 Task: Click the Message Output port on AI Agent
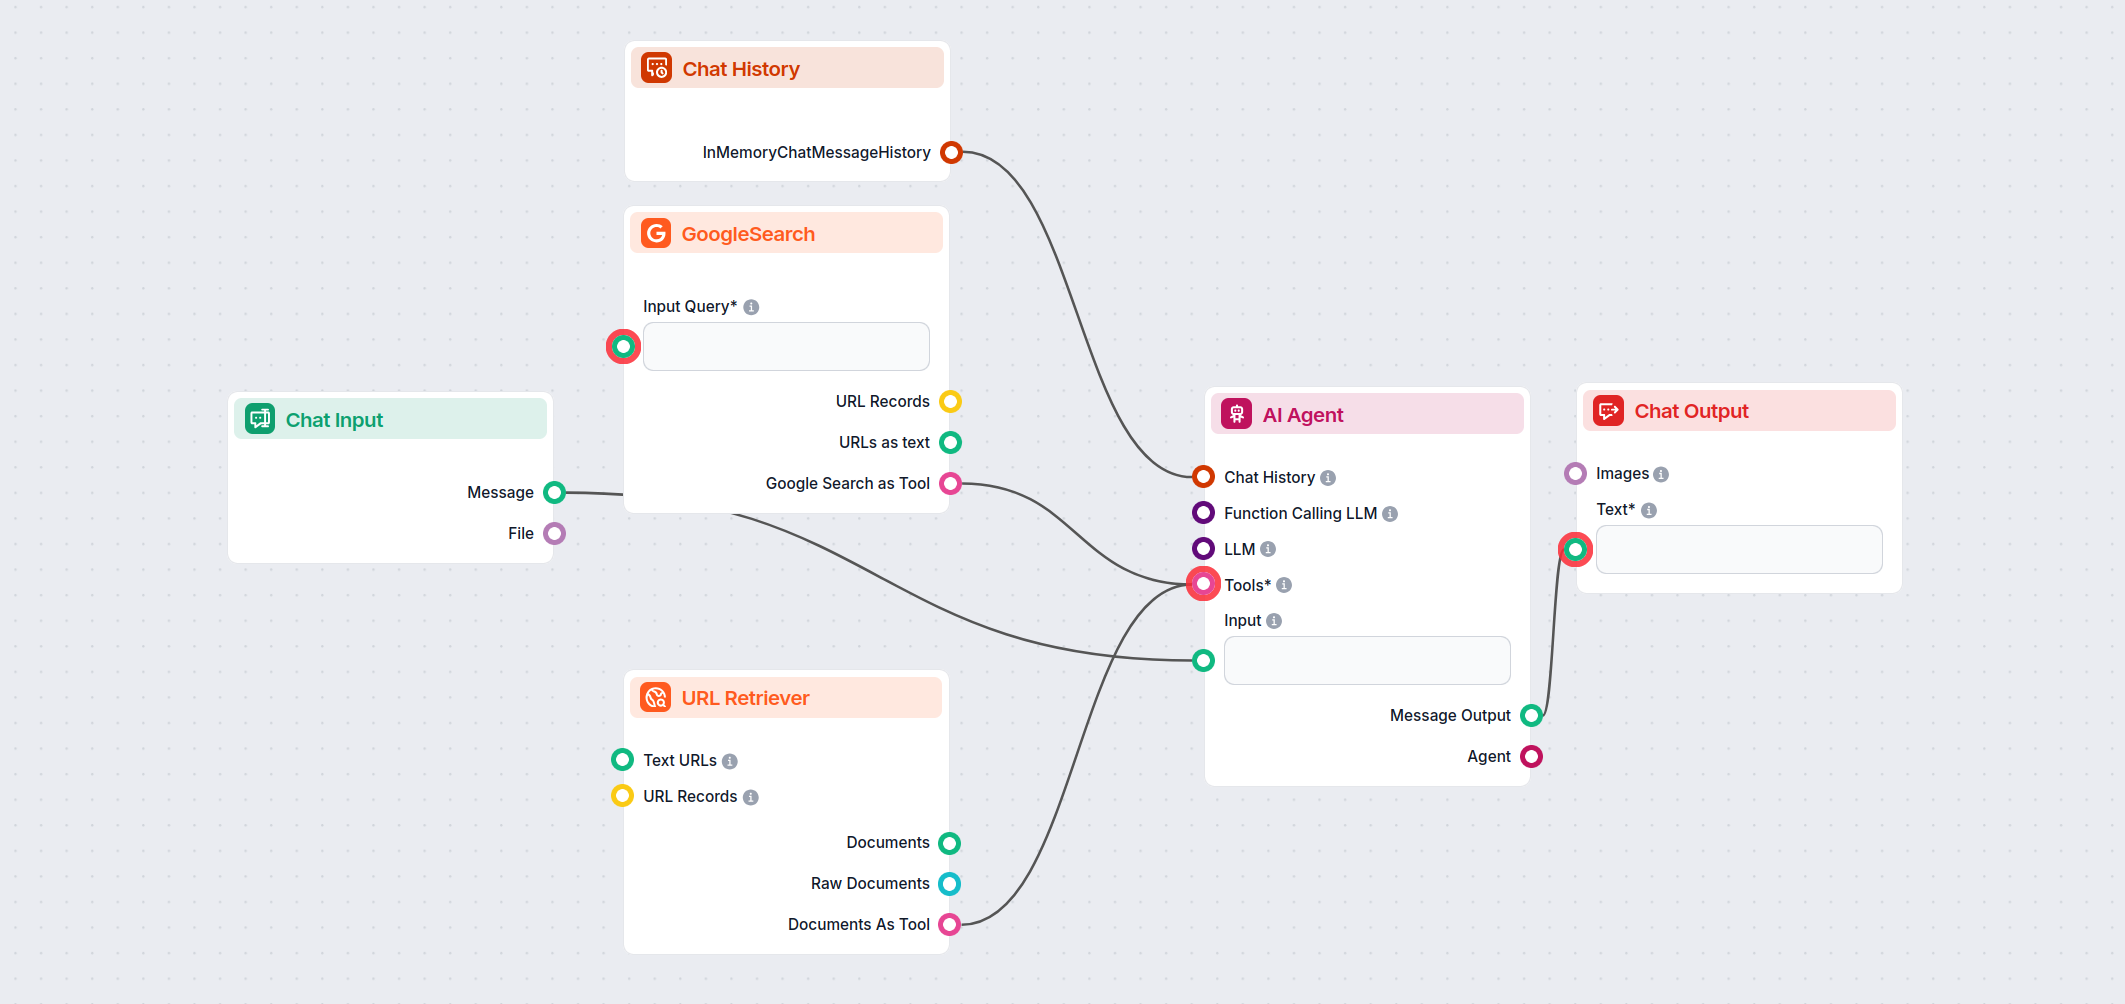click(1533, 714)
